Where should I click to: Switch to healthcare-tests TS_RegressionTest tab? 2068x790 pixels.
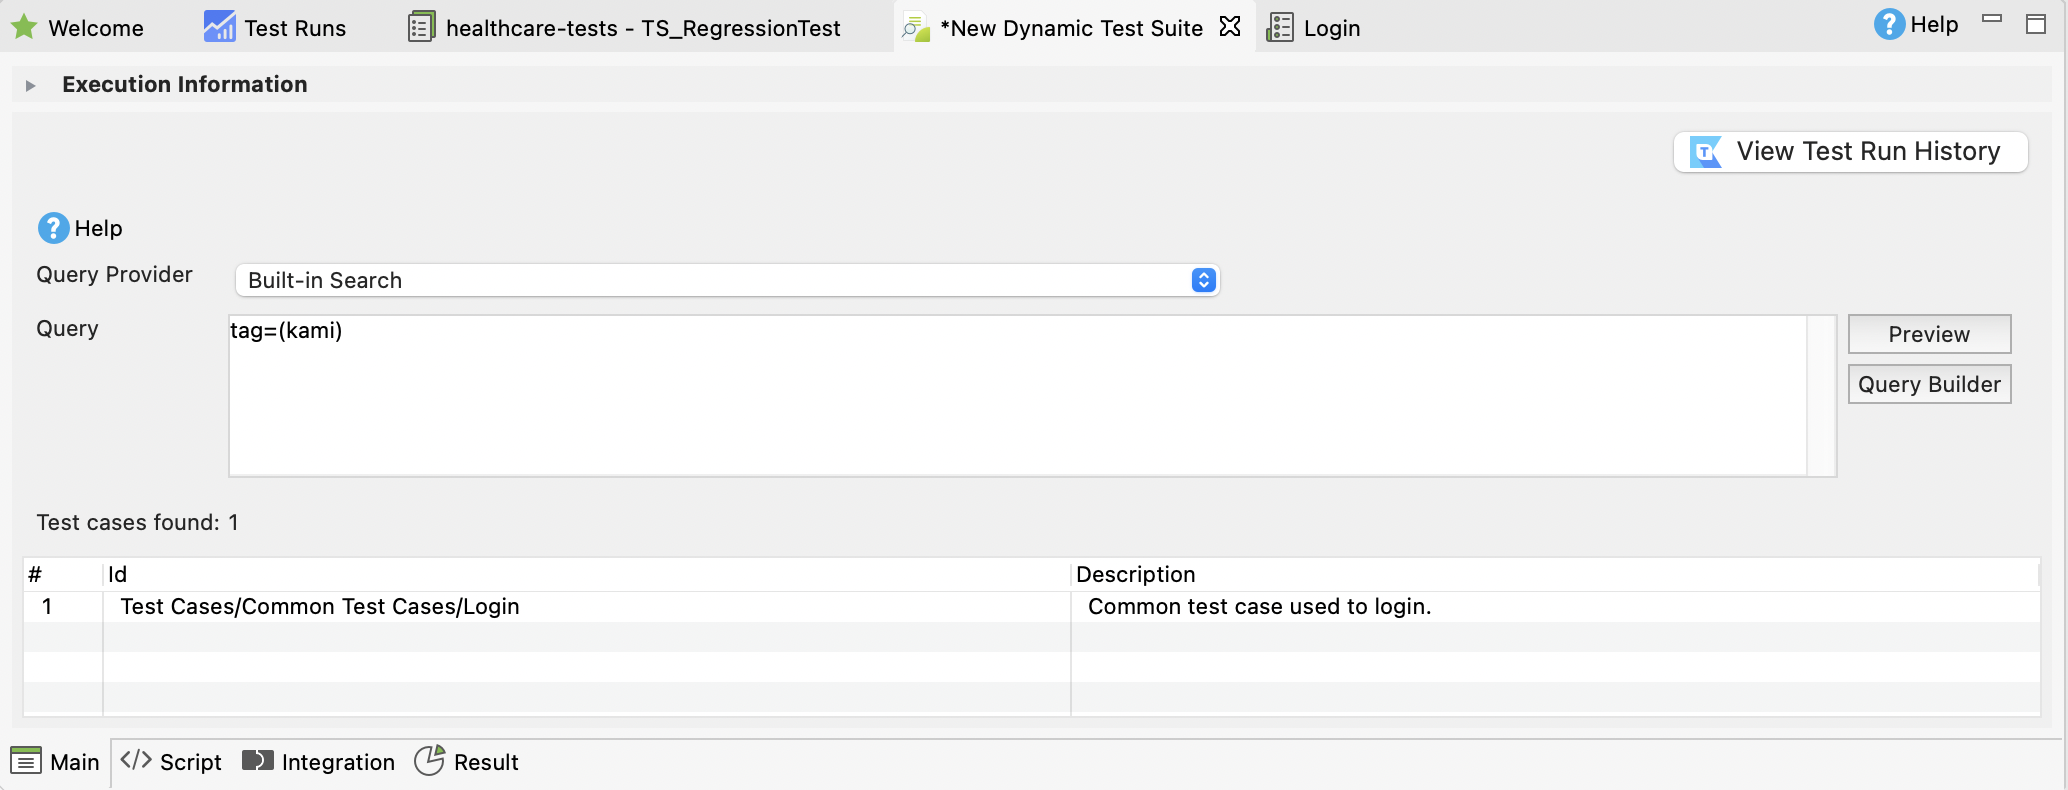click(x=625, y=28)
